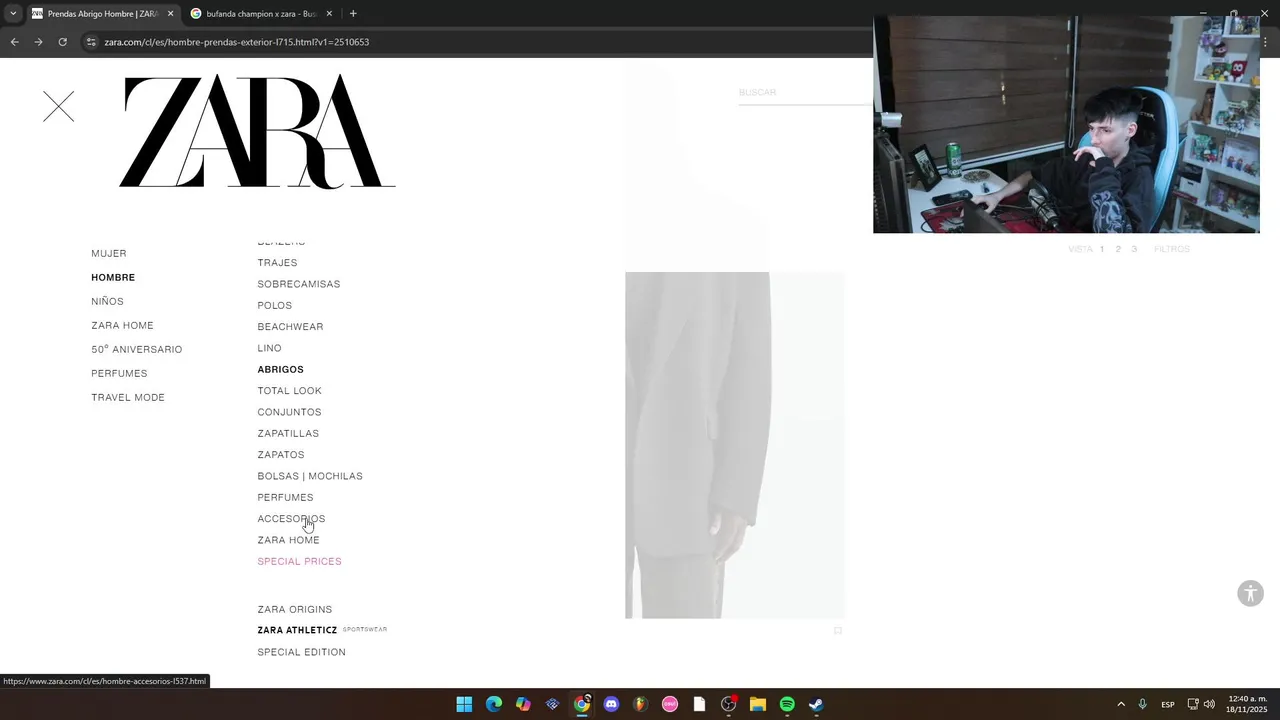
Task: Open BOLSAS | MOCHILAS category
Action: click(310, 476)
